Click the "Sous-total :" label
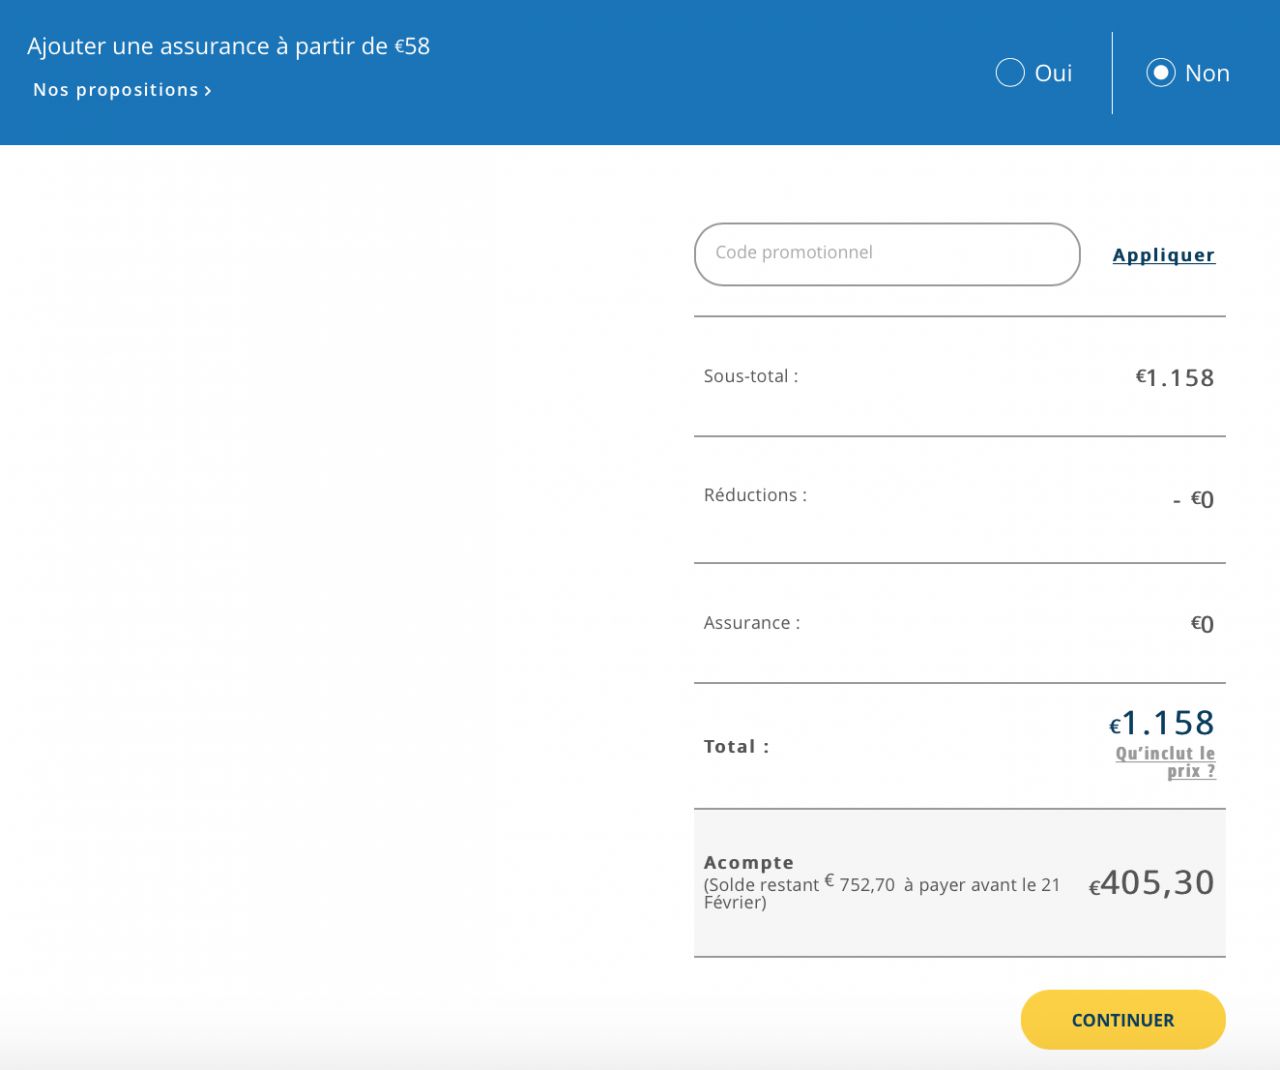This screenshot has height=1070, width=1280. click(750, 377)
